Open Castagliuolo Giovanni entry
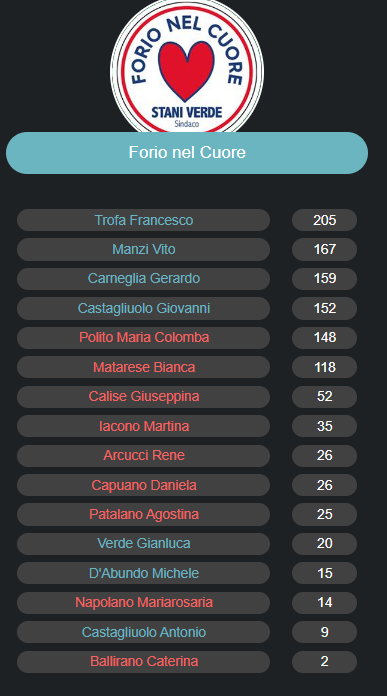The width and height of the screenshot is (387, 696). (x=143, y=308)
